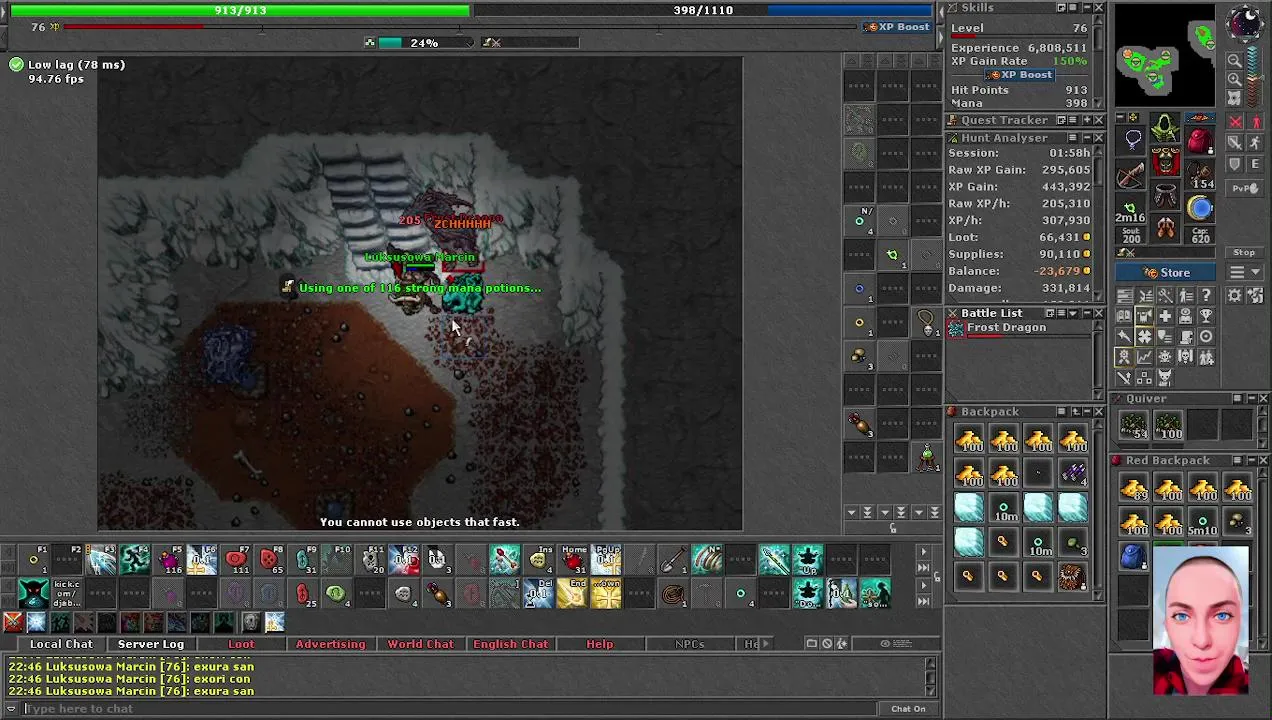Viewport: 1272px width, 720px height.
Task: Zoom in the minimap with the plus magnifier
Action: [1234, 79]
